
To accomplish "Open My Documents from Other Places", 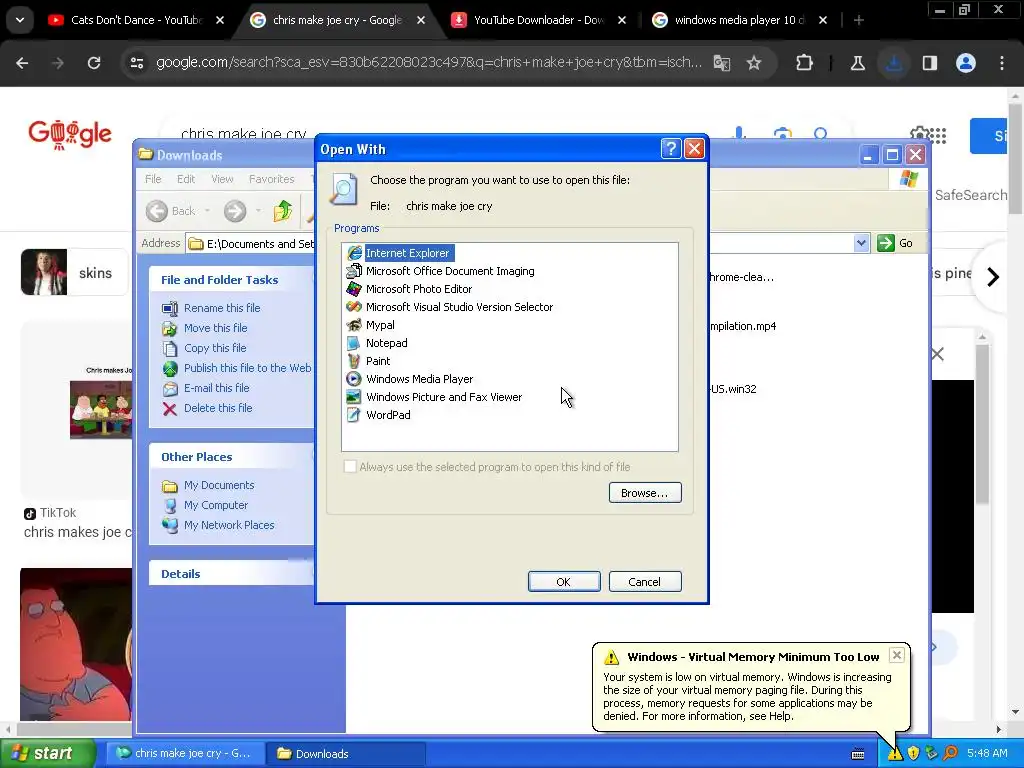I will (219, 485).
